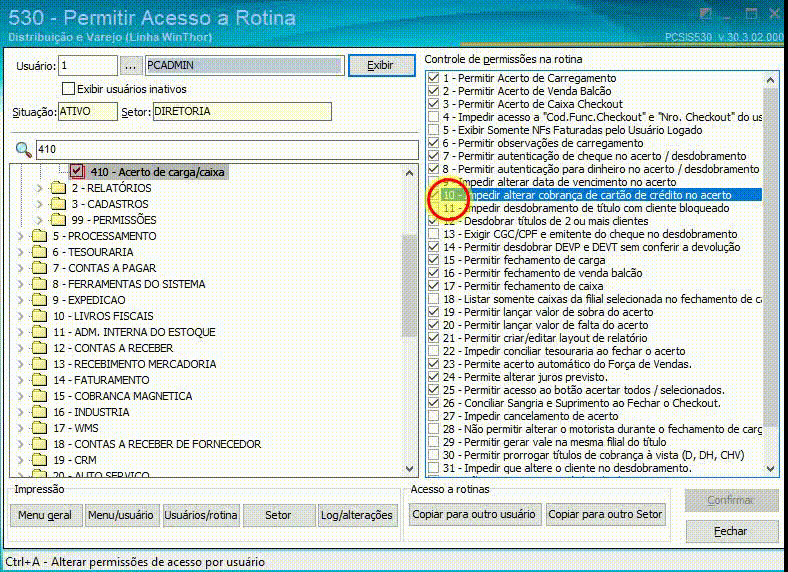Click folder icon of 11 - ADM. INTERNA DO ESTOQUE
This screenshot has width=788, height=572.
39,332
